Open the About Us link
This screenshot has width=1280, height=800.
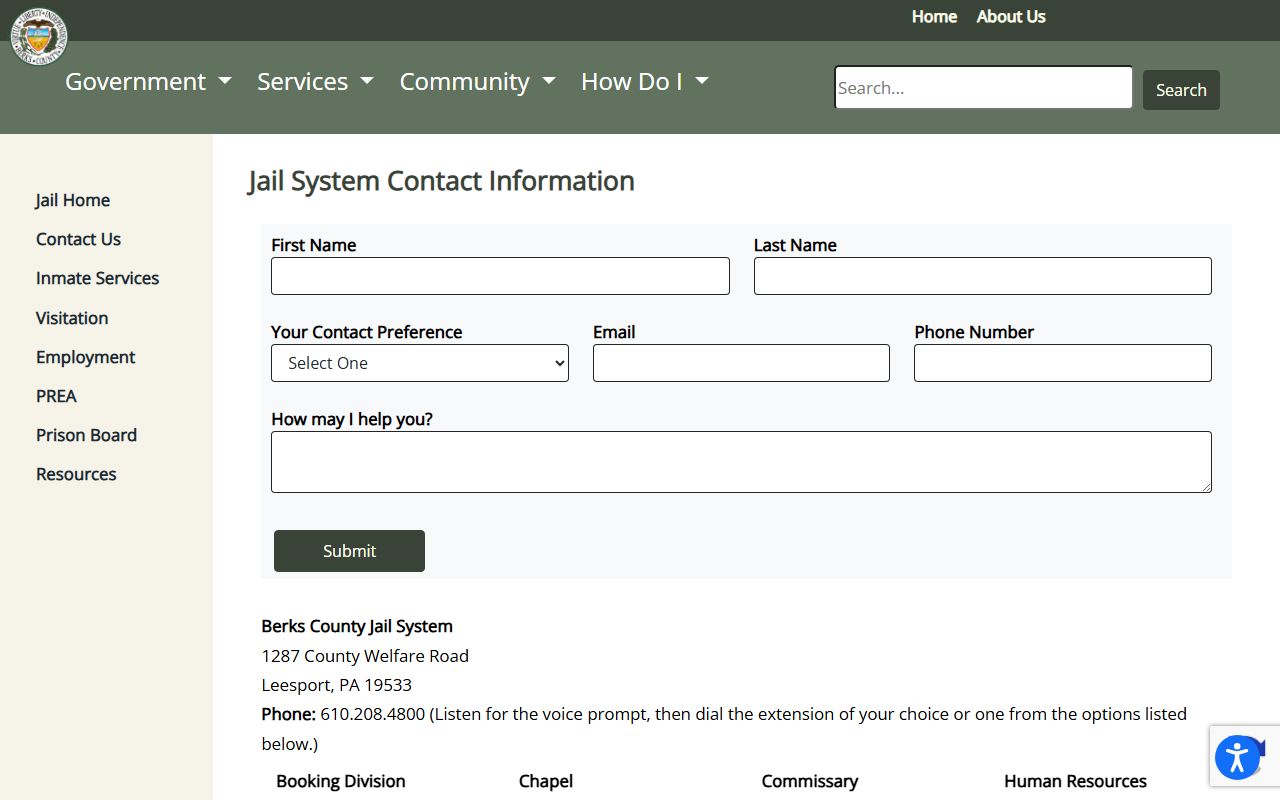pyautogui.click(x=1011, y=17)
